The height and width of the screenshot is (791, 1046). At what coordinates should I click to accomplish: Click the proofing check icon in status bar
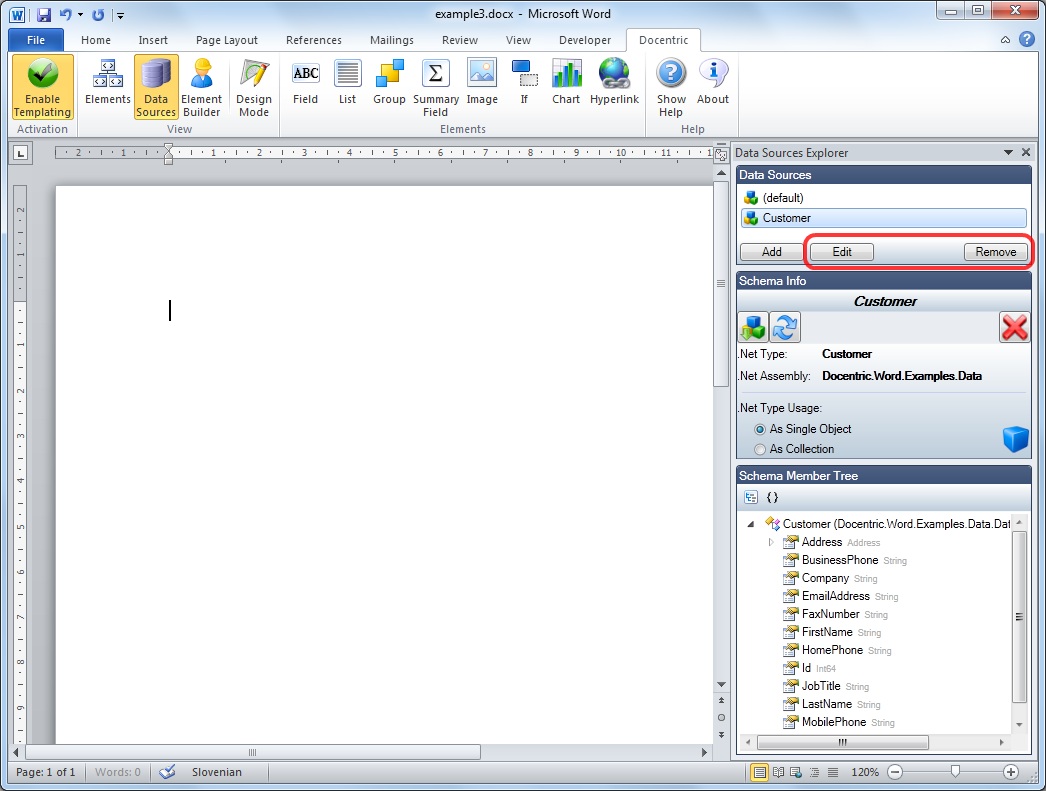click(167, 772)
